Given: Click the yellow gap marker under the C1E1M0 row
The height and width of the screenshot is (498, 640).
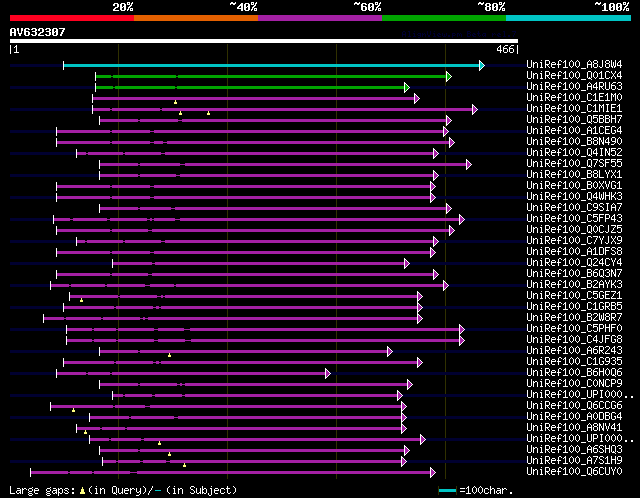Looking at the screenshot, I should pyautogui.click(x=176, y=102).
